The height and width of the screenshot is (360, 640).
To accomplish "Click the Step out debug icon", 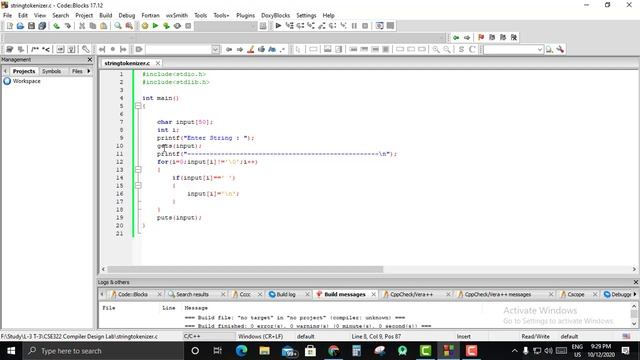I will pyautogui.click(x=322, y=26).
